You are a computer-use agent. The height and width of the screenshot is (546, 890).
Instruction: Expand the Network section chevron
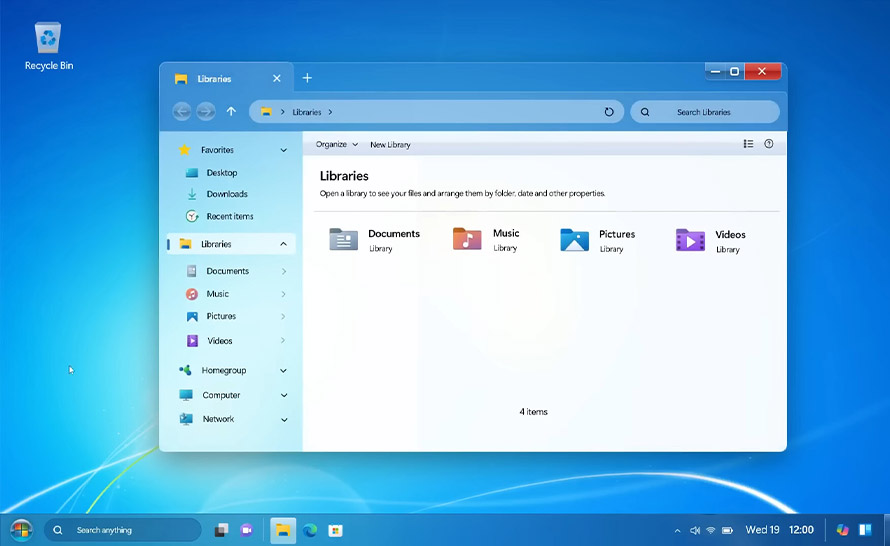283,420
